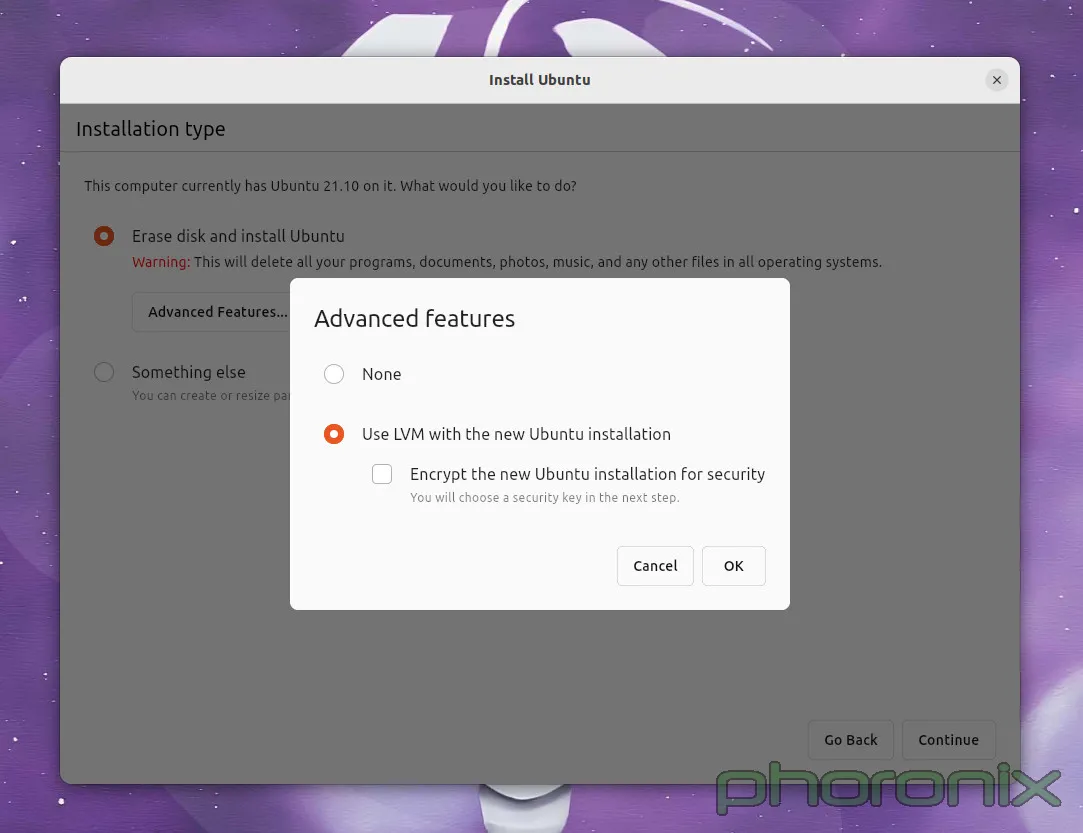Click the Advanced features dialog heading
Viewport: 1083px width, 833px height.
(x=414, y=318)
